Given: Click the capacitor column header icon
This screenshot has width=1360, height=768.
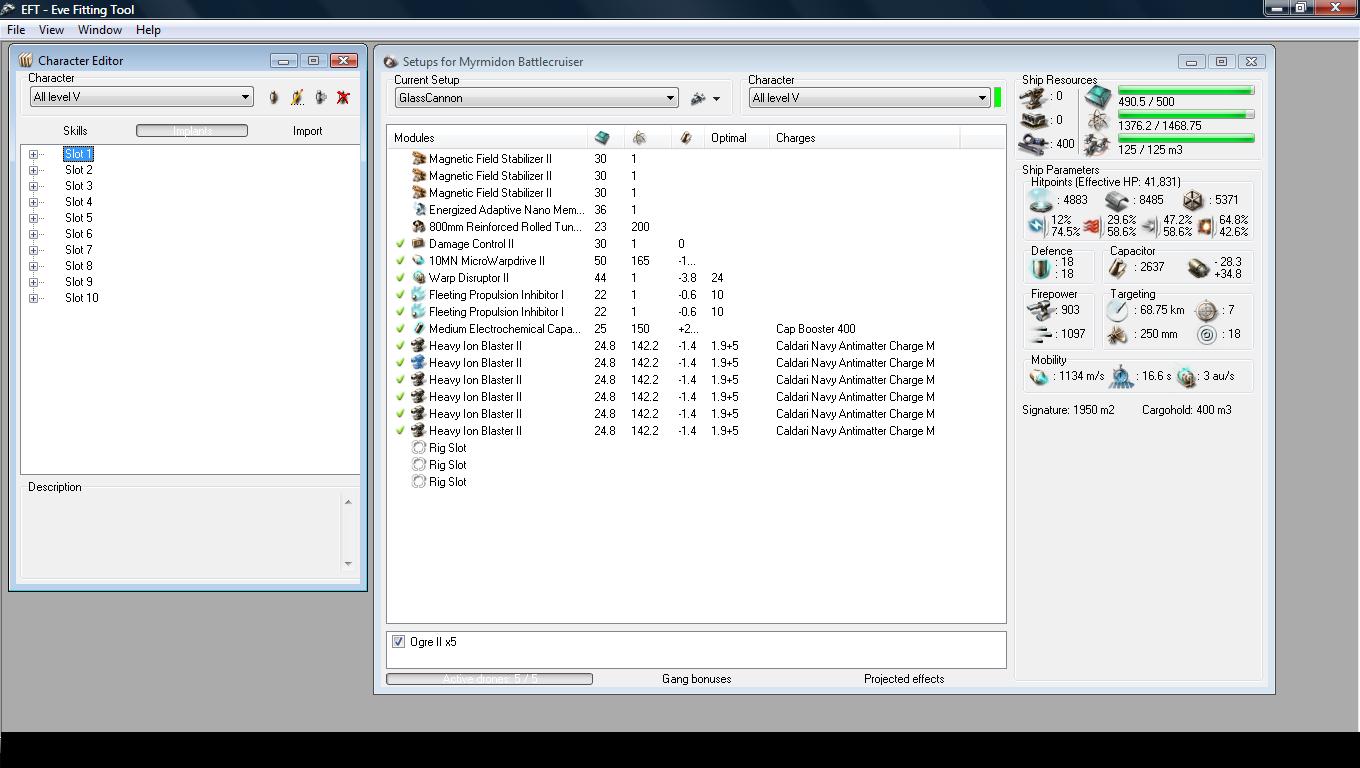Looking at the screenshot, I should [686, 138].
